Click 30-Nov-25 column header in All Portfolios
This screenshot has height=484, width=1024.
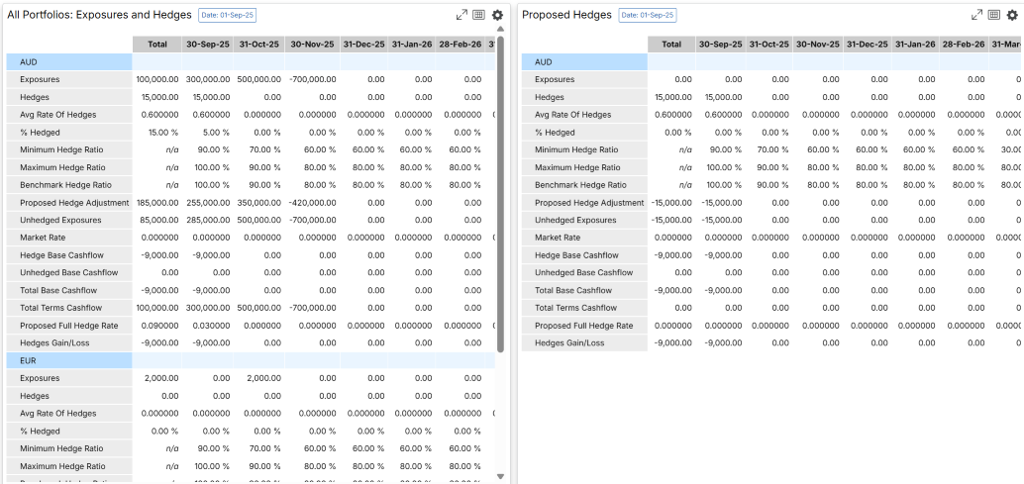[x=312, y=44]
